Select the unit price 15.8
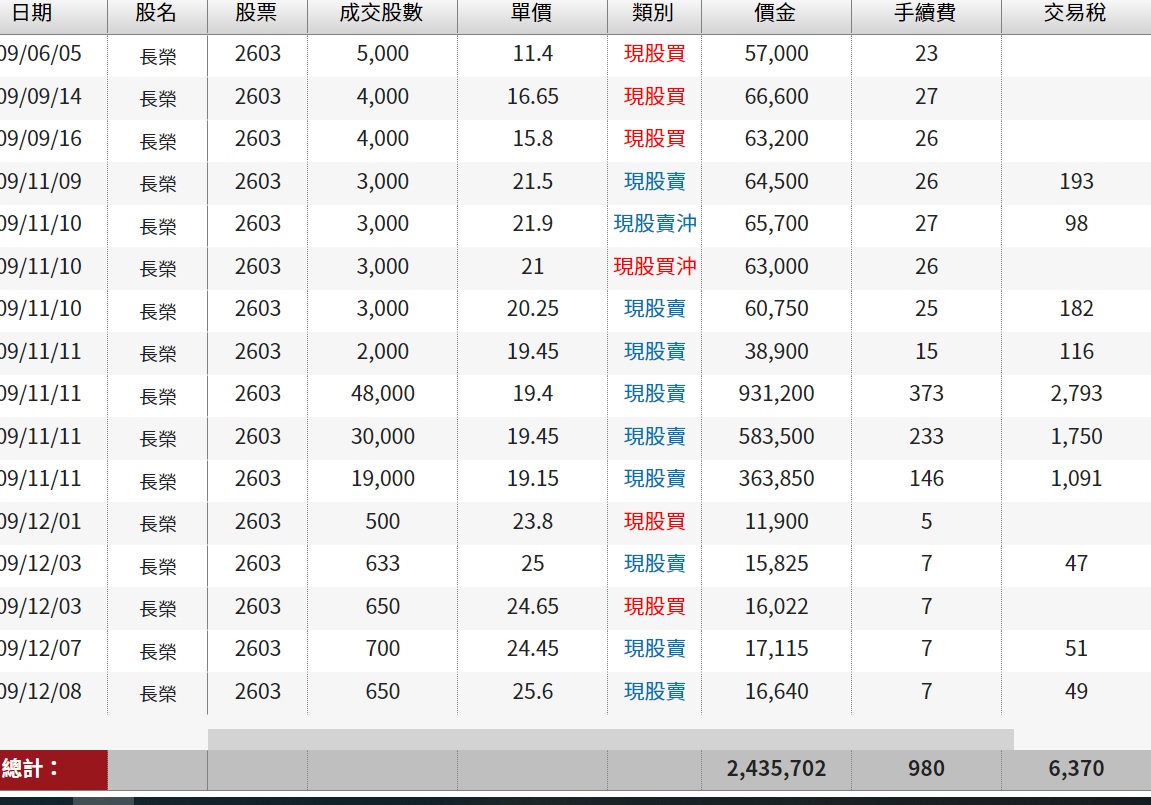Image resolution: width=1151 pixels, height=805 pixels. pos(533,139)
